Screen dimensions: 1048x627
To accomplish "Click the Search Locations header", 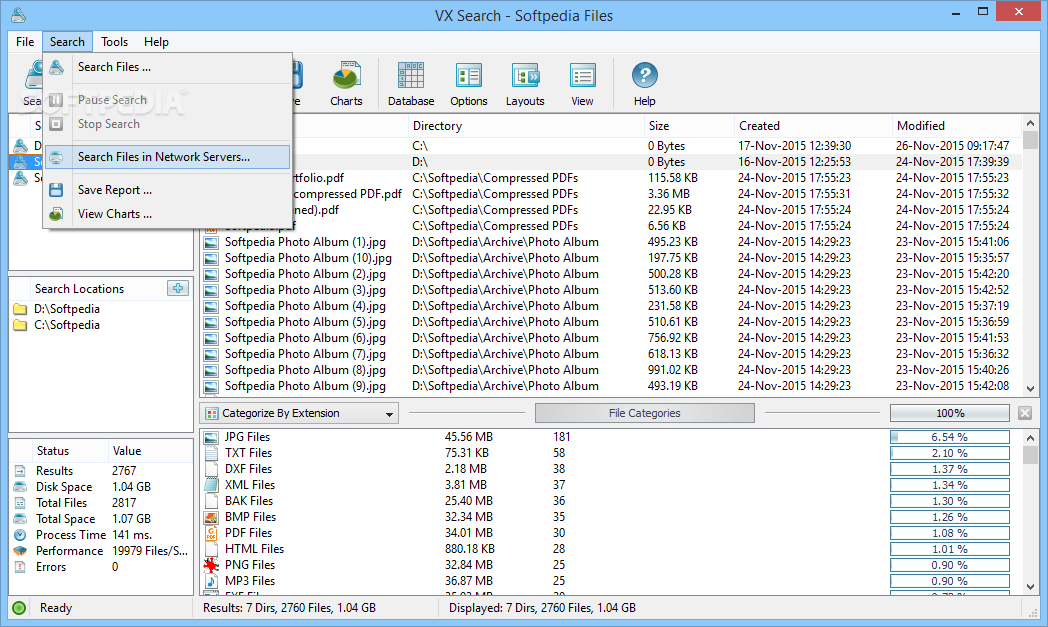I will point(80,289).
